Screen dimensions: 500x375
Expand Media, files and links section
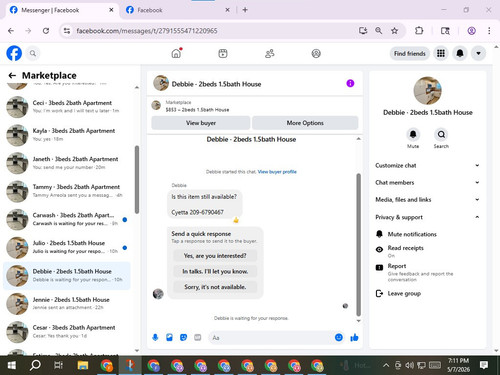coord(427,199)
